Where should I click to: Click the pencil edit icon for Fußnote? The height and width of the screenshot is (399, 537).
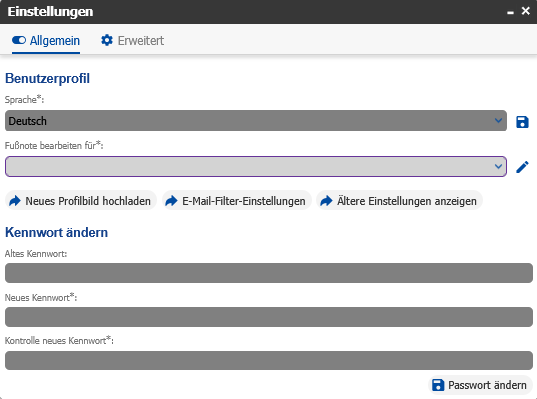(x=522, y=167)
